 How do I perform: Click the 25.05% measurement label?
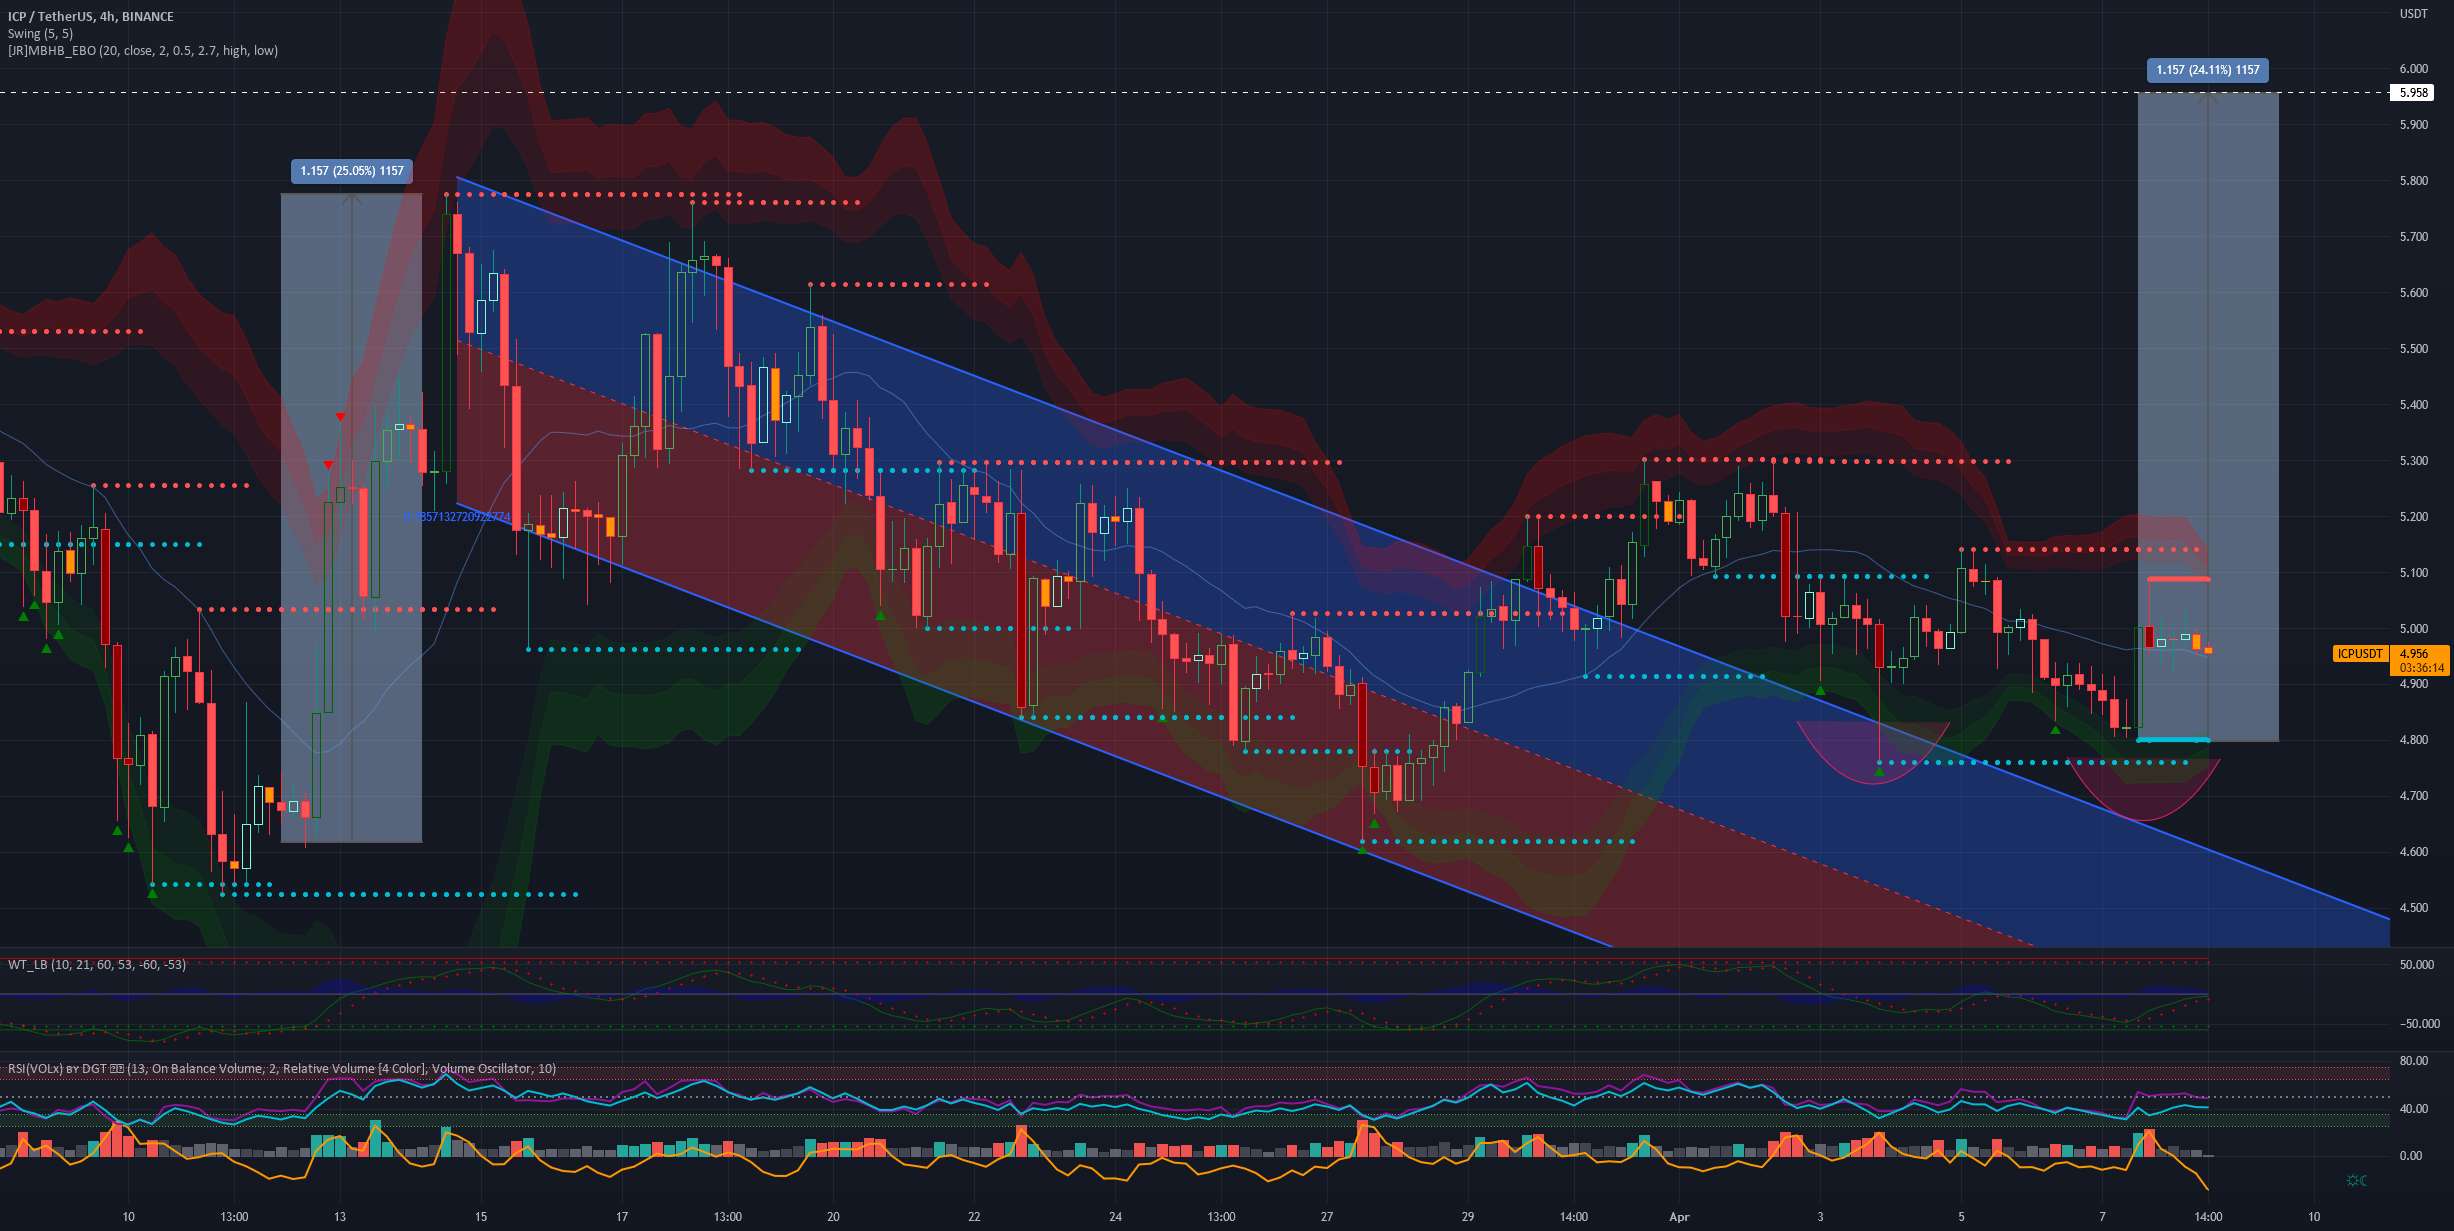(352, 171)
